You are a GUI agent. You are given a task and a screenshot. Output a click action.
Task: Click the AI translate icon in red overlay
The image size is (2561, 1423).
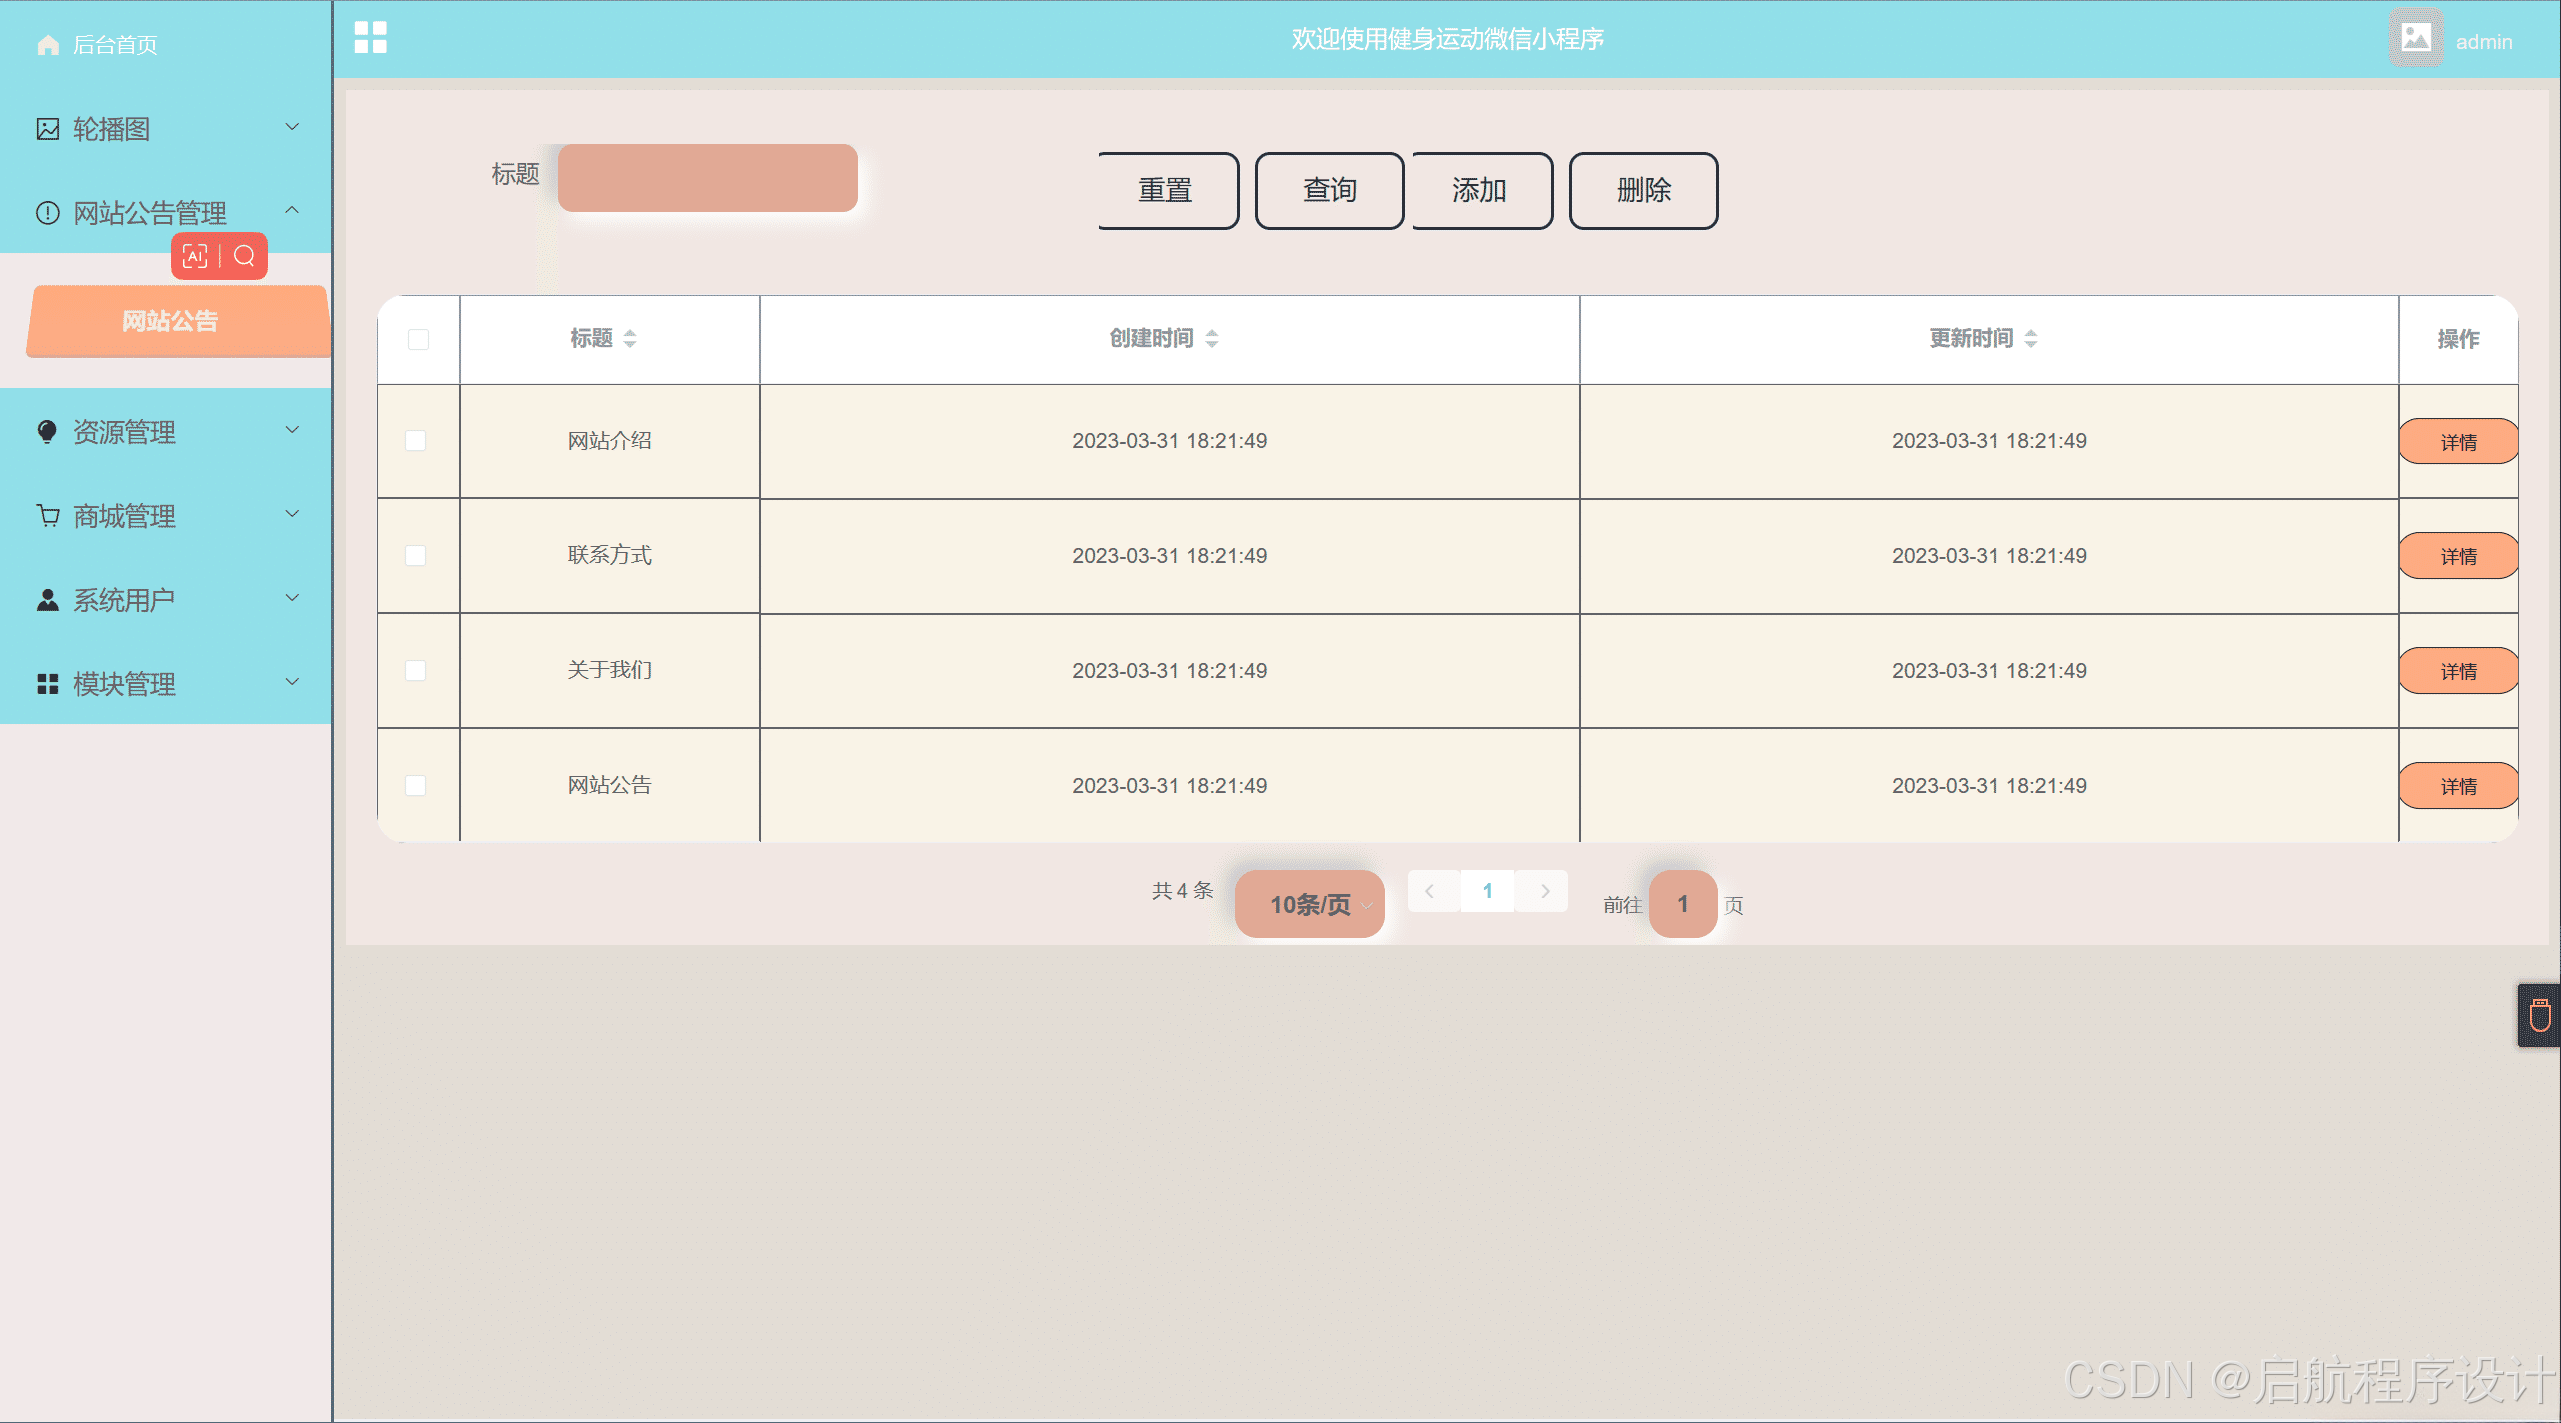click(x=196, y=256)
